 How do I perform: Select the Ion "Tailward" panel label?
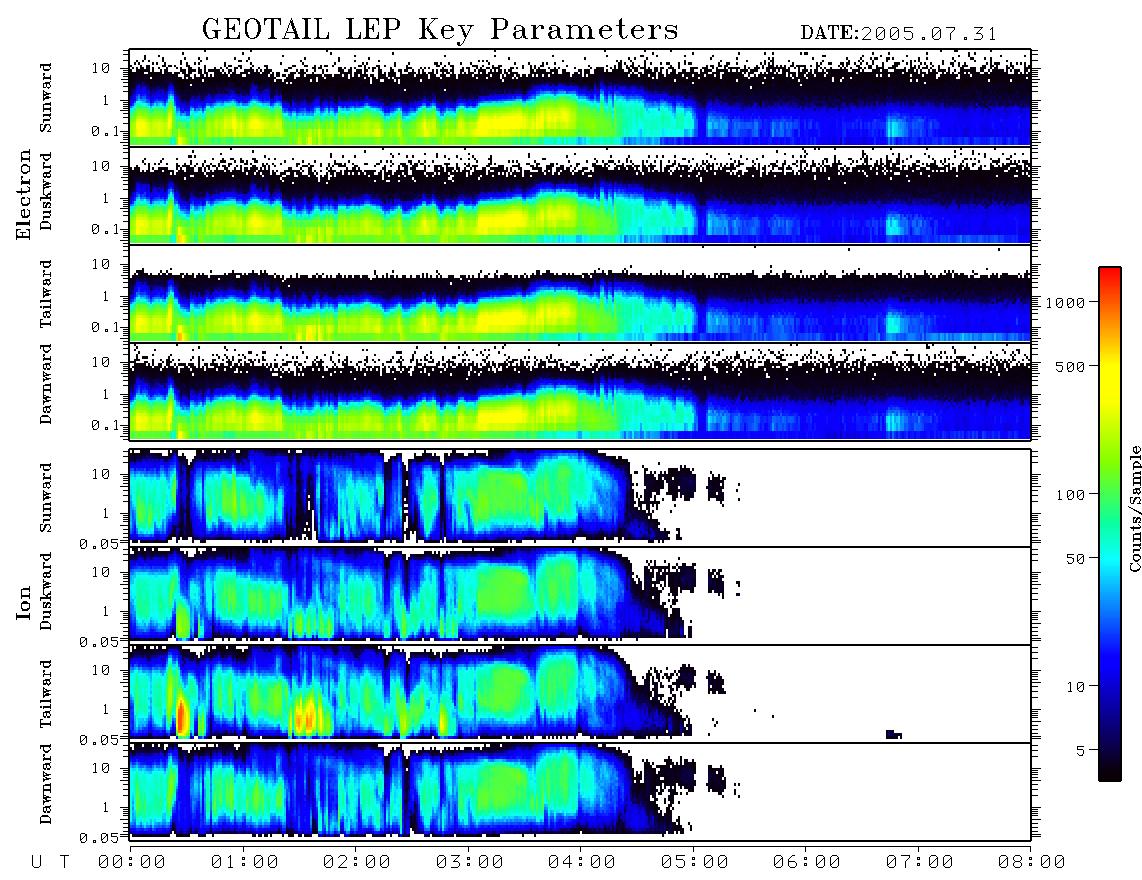tap(46, 694)
